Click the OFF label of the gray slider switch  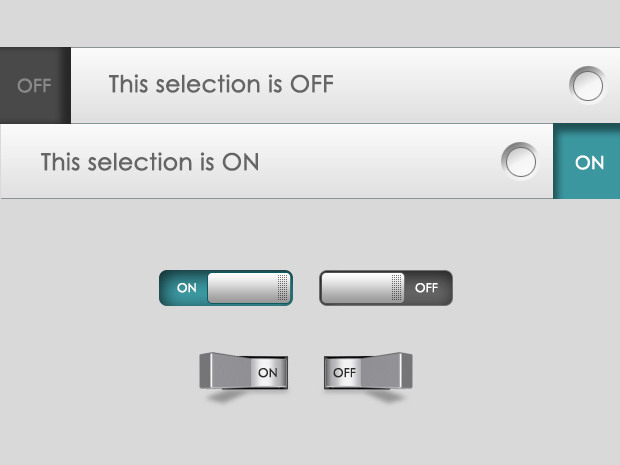[x=427, y=288]
